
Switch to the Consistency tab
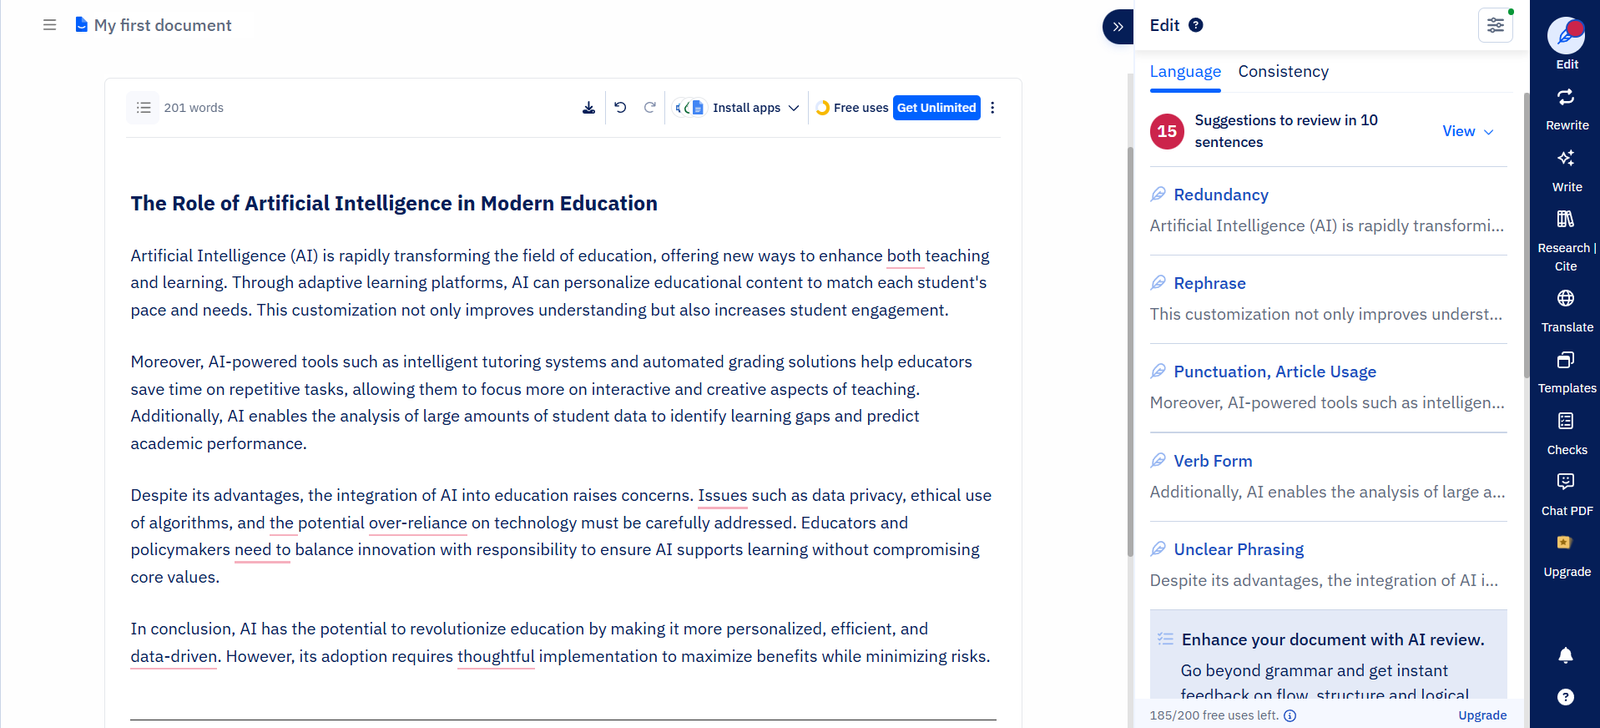point(1283,72)
